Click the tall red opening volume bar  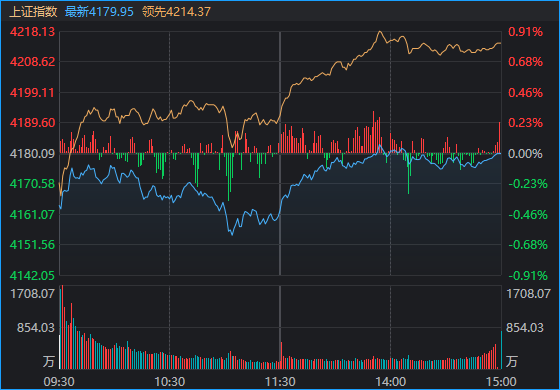point(62,327)
